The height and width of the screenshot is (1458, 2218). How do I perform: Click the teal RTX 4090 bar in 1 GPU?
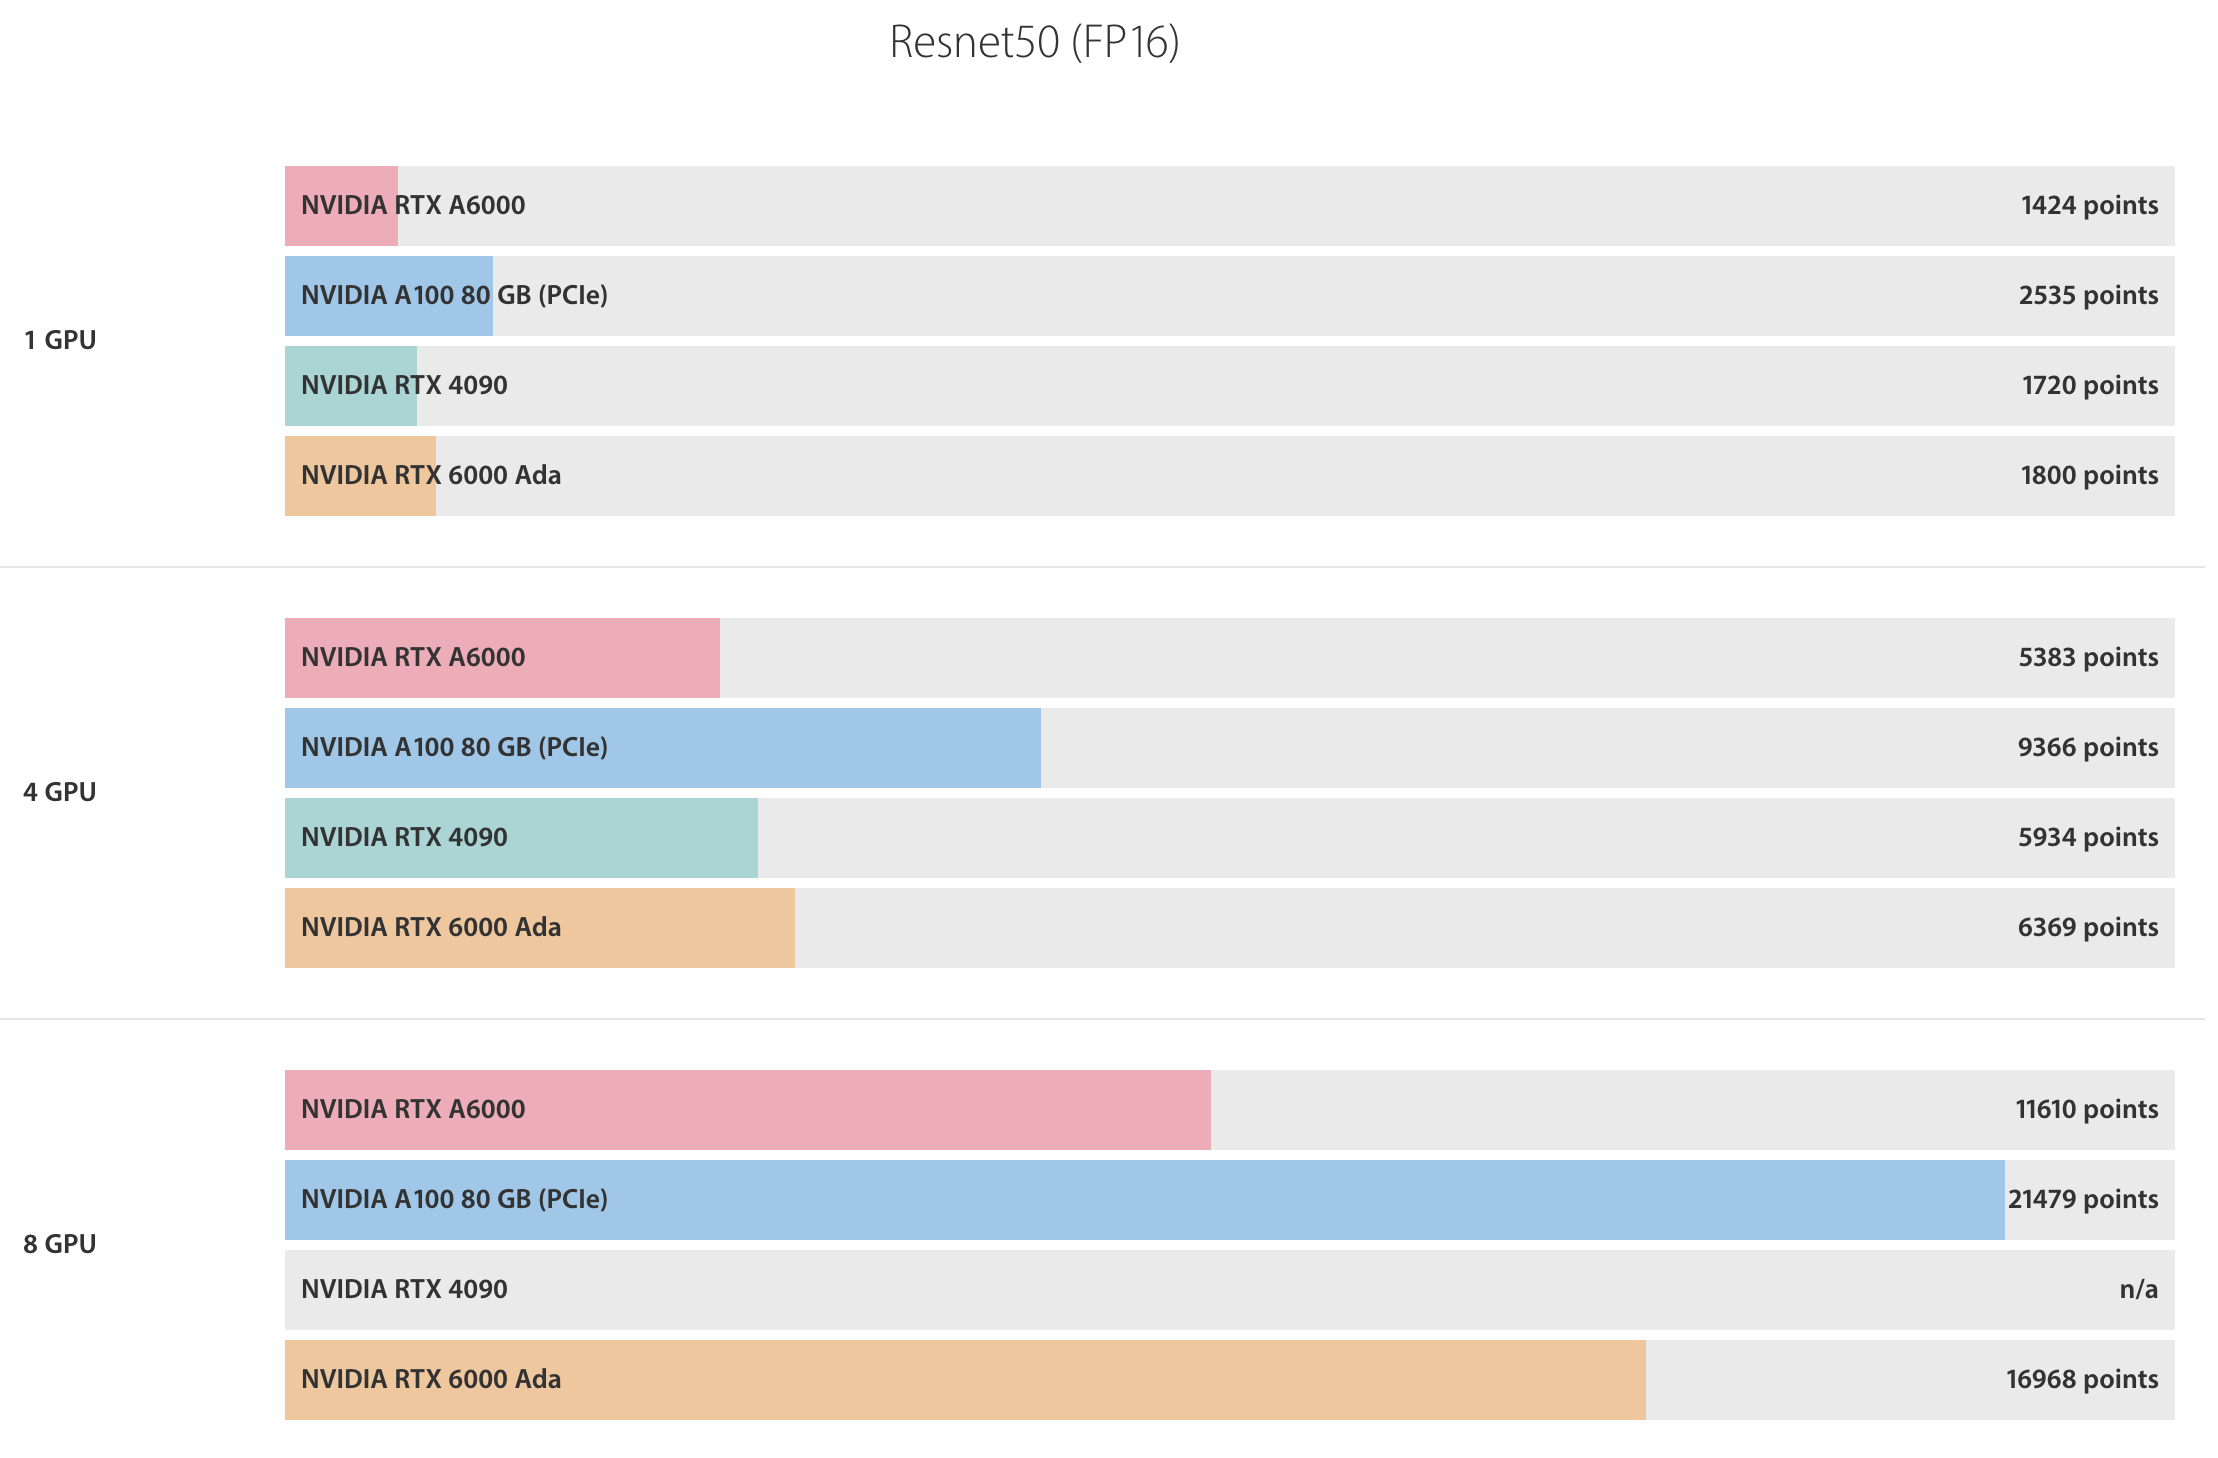point(351,386)
